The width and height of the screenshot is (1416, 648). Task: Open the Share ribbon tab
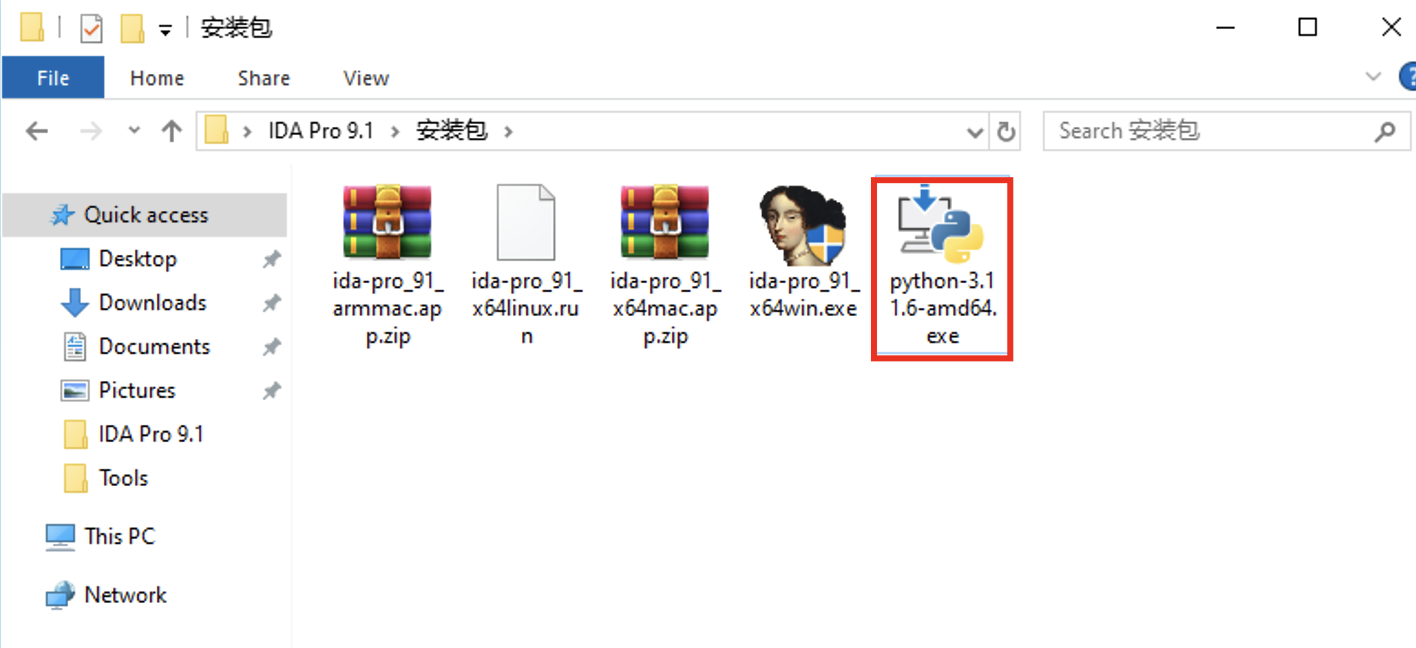pyautogui.click(x=264, y=78)
